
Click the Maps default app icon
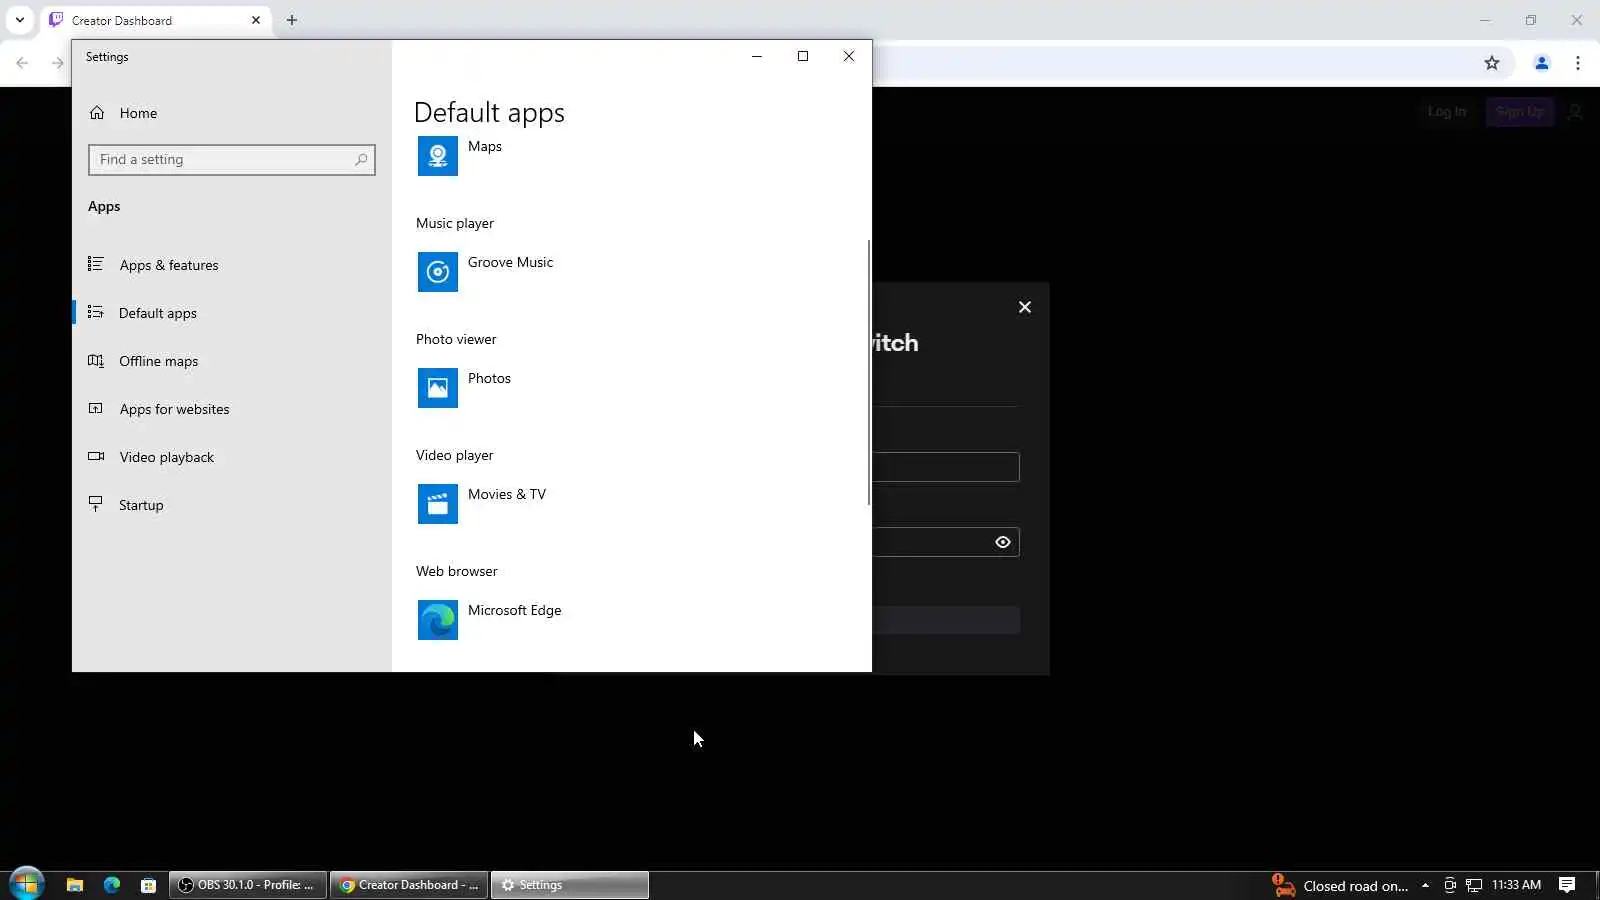click(x=438, y=156)
